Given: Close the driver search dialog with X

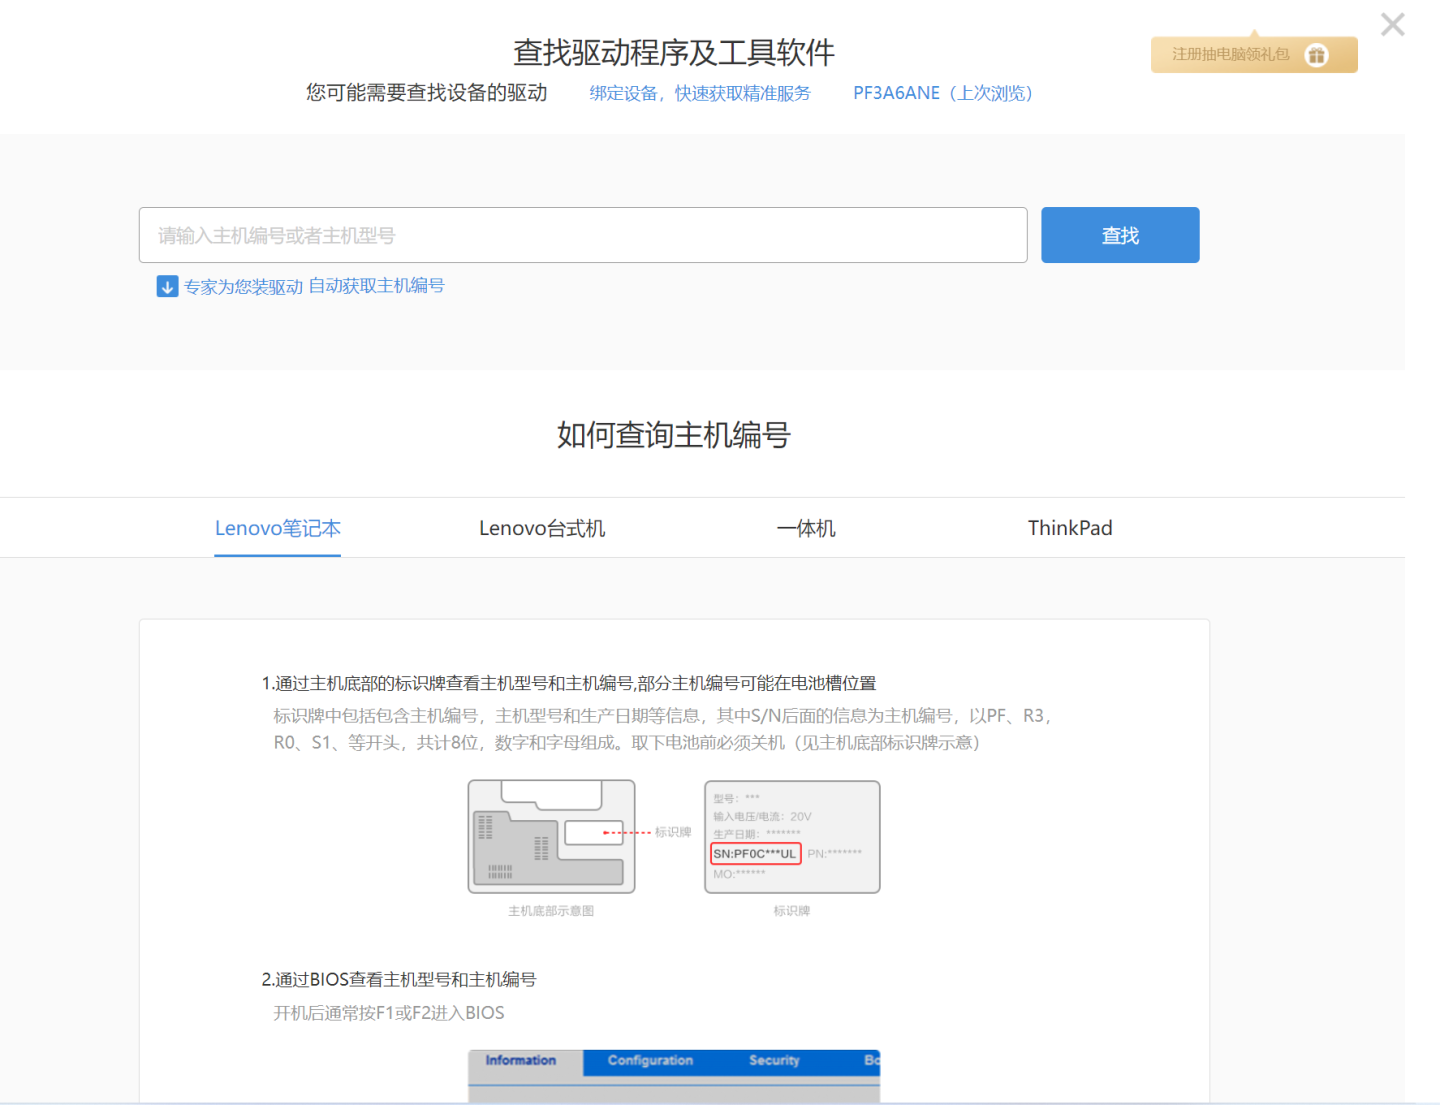Looking at the screenshot, I should [x=1392, y=25].
